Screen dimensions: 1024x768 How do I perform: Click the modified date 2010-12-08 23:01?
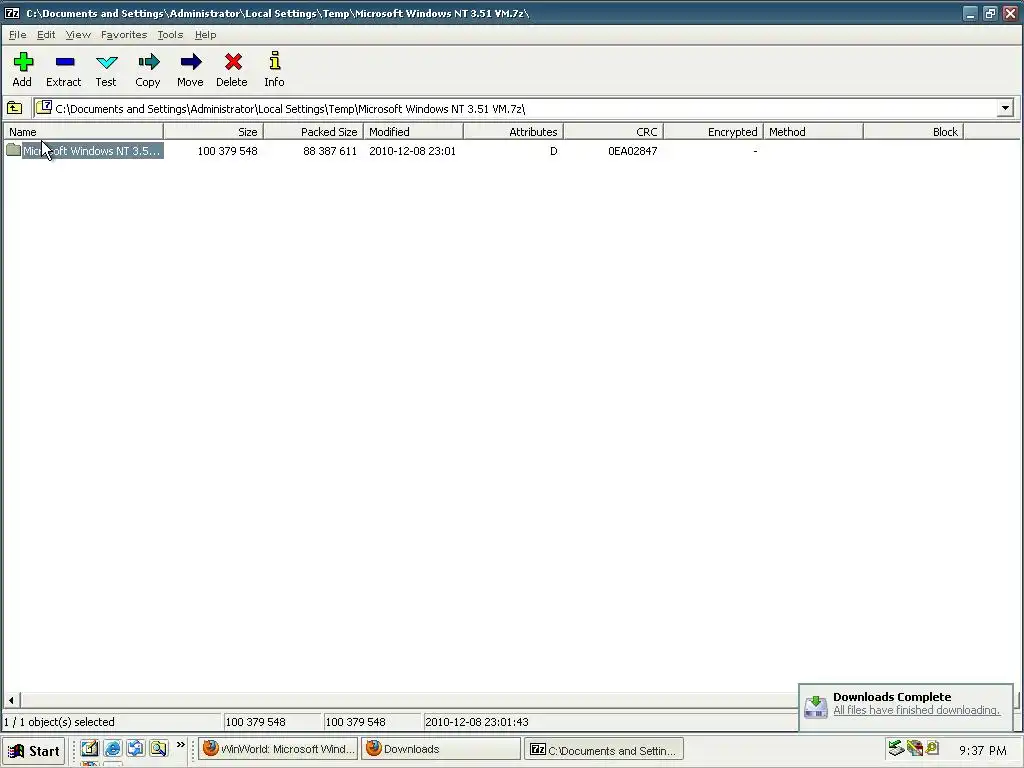point(412,151)
